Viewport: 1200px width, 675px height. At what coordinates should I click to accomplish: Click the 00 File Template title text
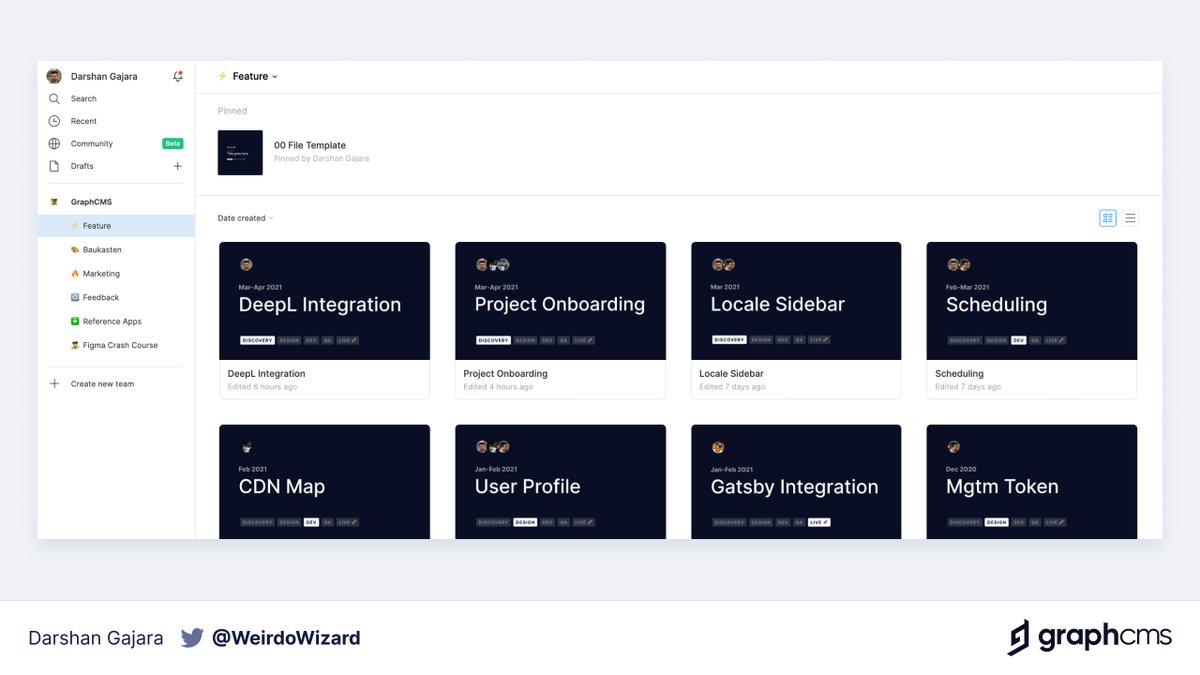[310, 146]
